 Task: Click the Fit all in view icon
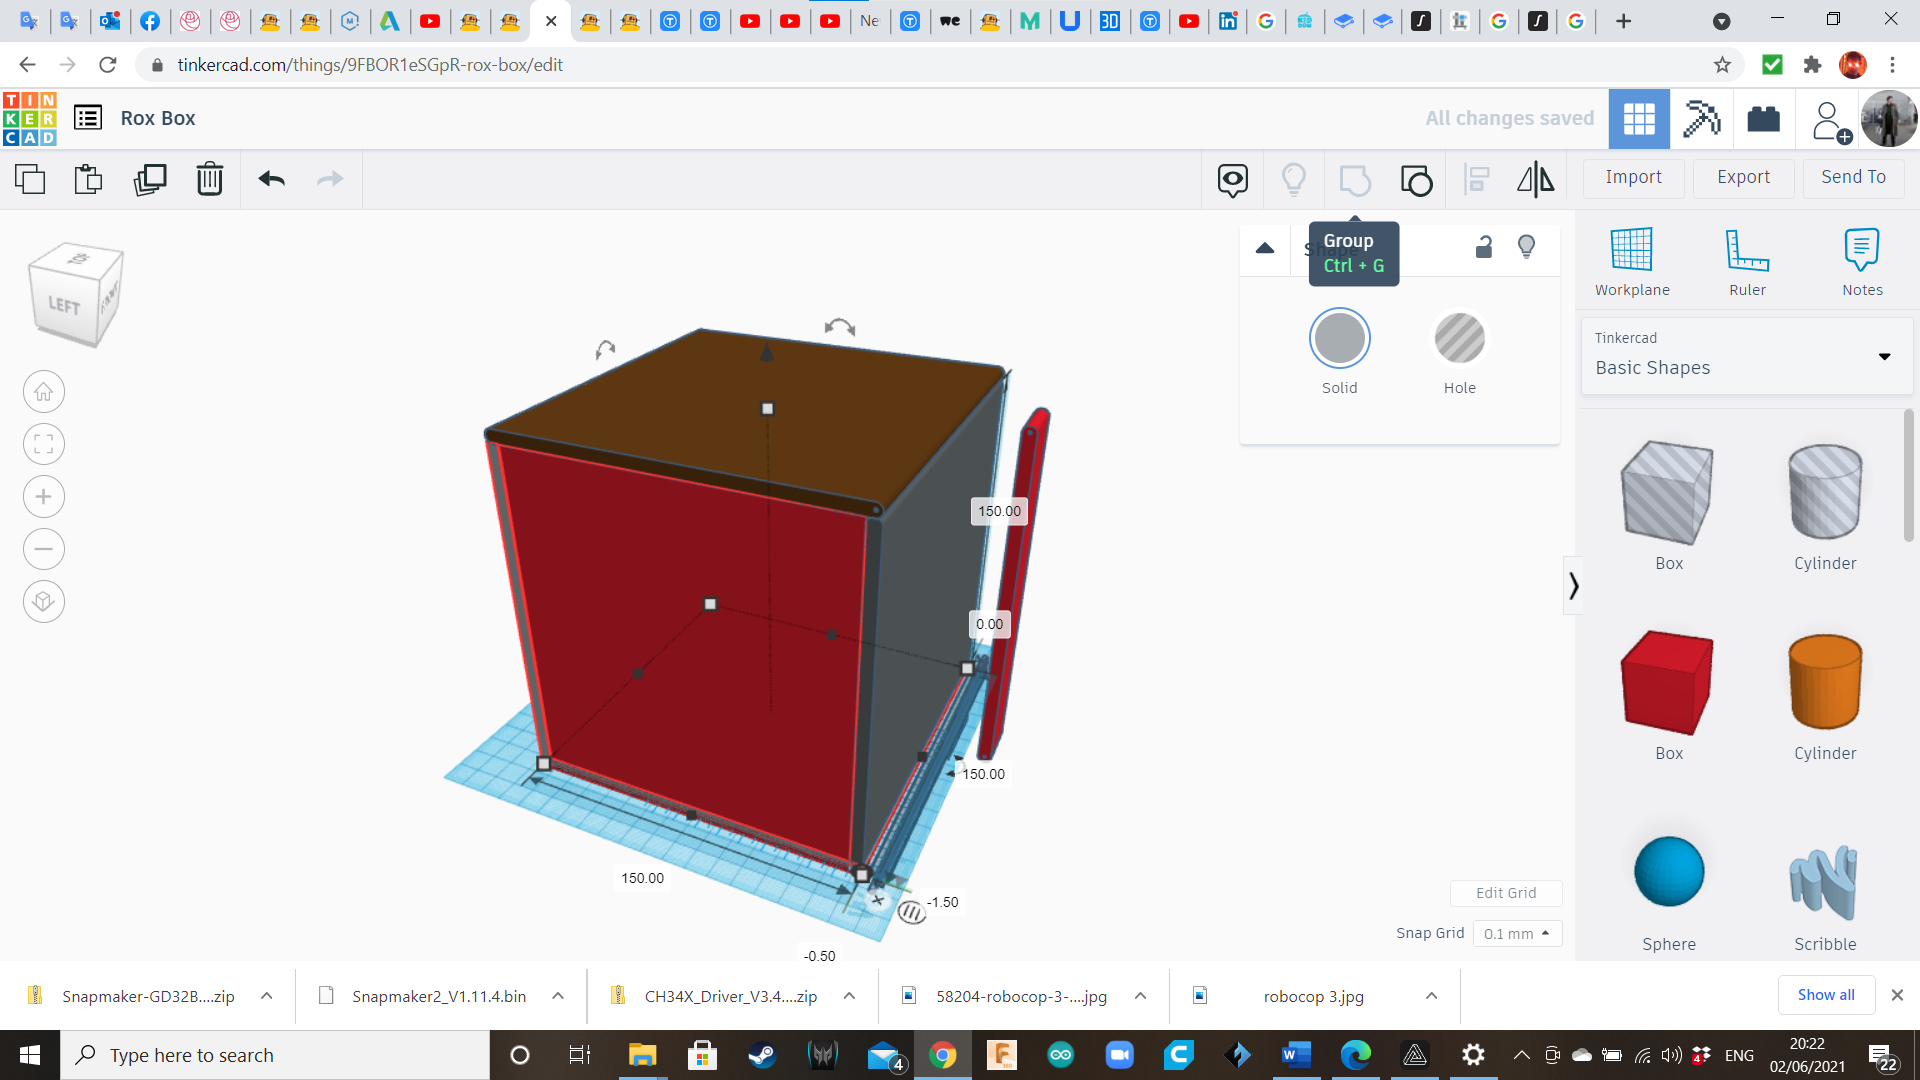click(44, 444)
